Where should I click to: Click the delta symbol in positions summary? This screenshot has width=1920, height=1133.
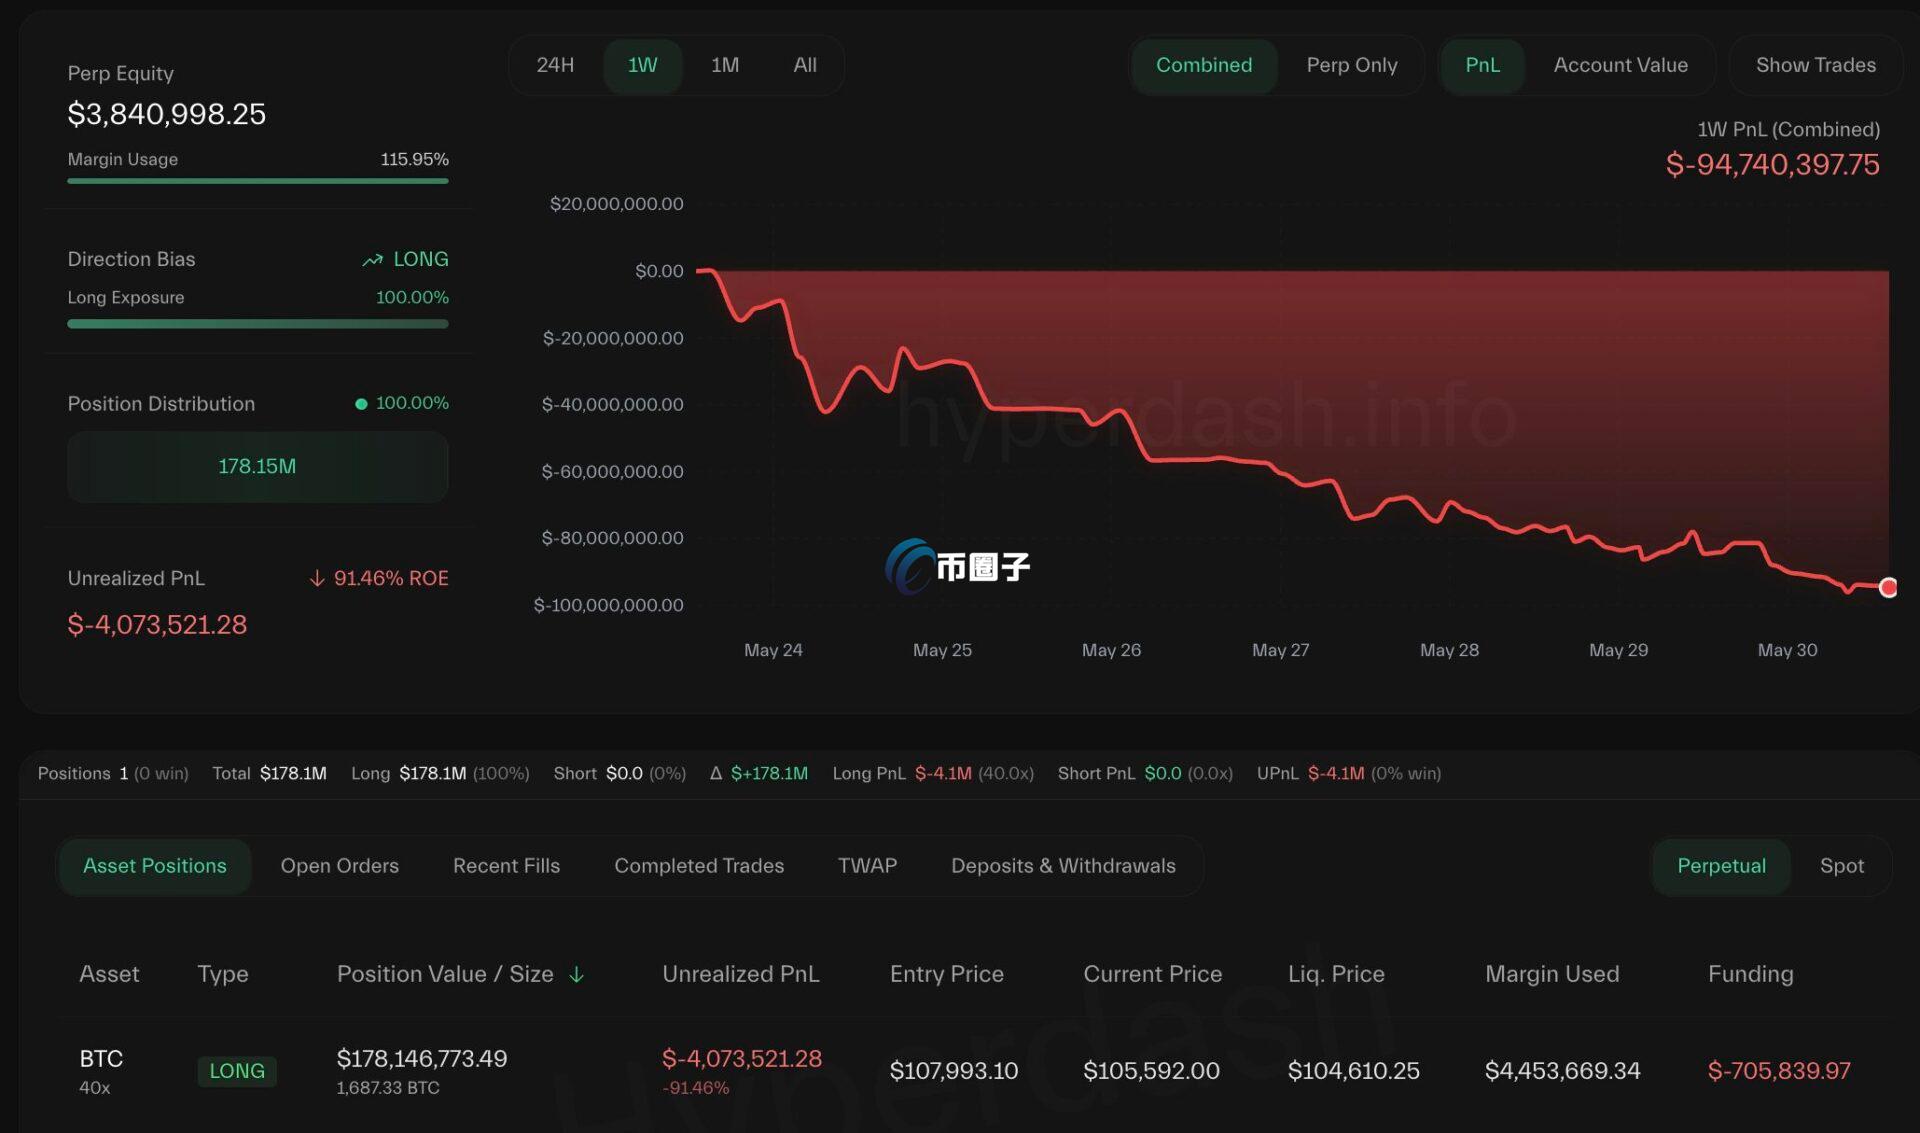coord(715,773)
